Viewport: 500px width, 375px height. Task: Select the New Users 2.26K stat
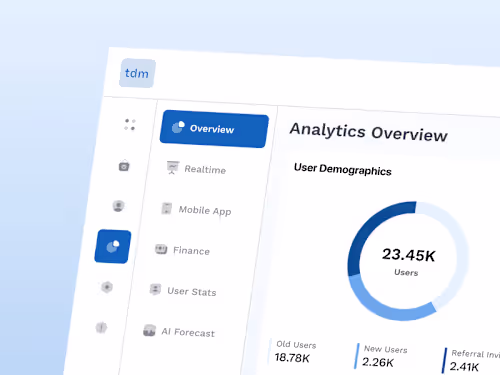(383, 356)
